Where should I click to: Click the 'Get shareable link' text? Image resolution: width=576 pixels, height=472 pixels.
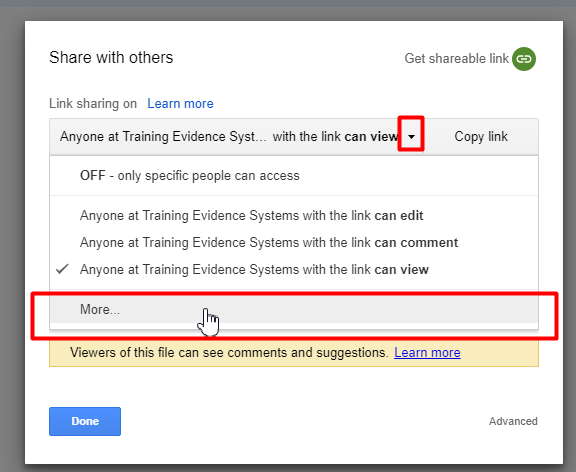point(457,59)
